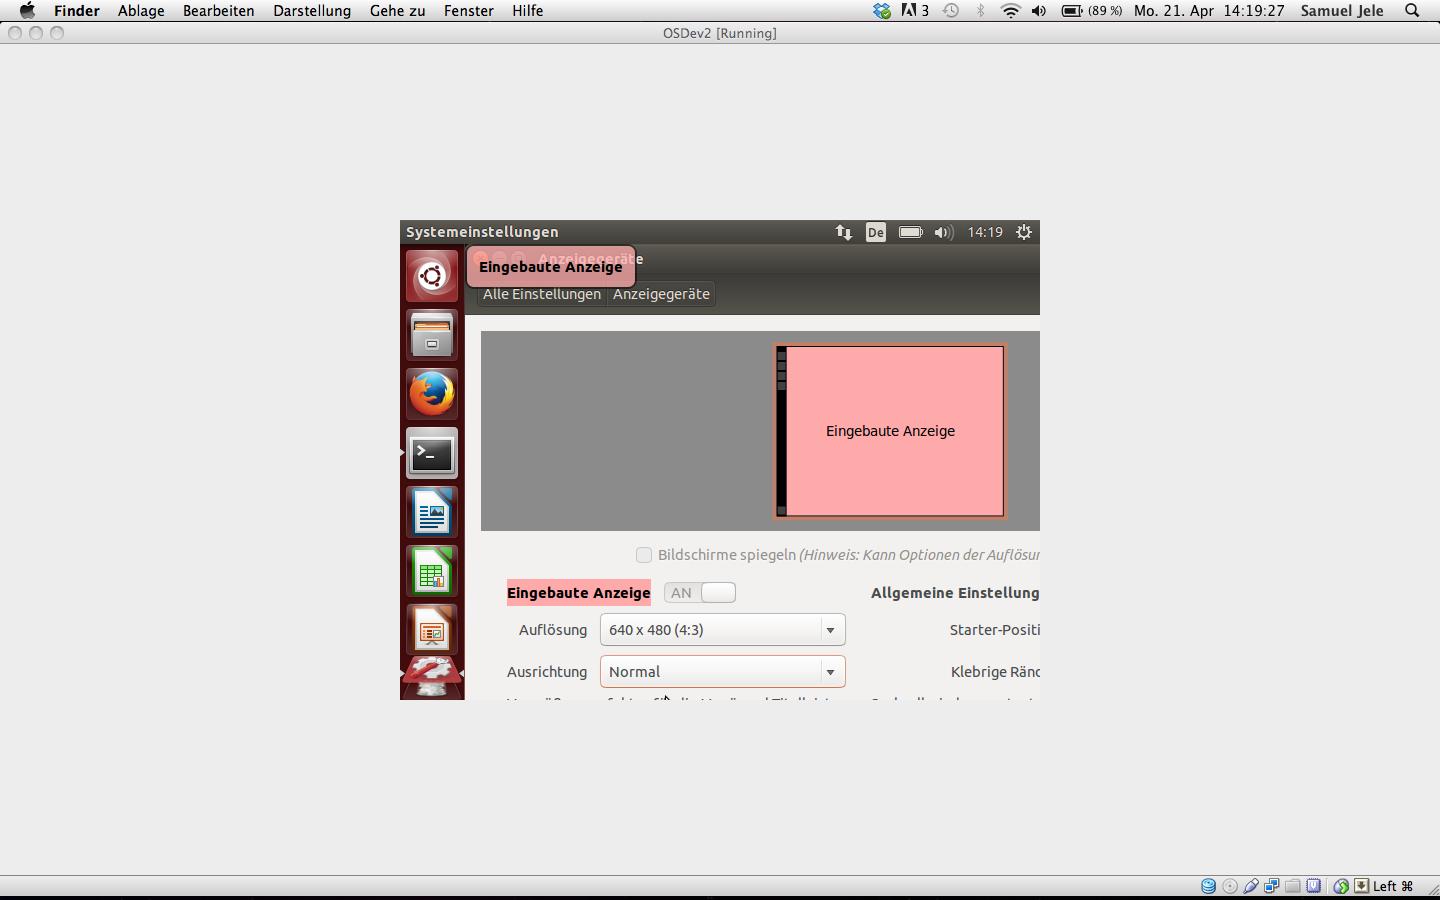Open Wi-Fi status in macOS menu bar
The image size is (1440, 900).
coord(1011,11)
